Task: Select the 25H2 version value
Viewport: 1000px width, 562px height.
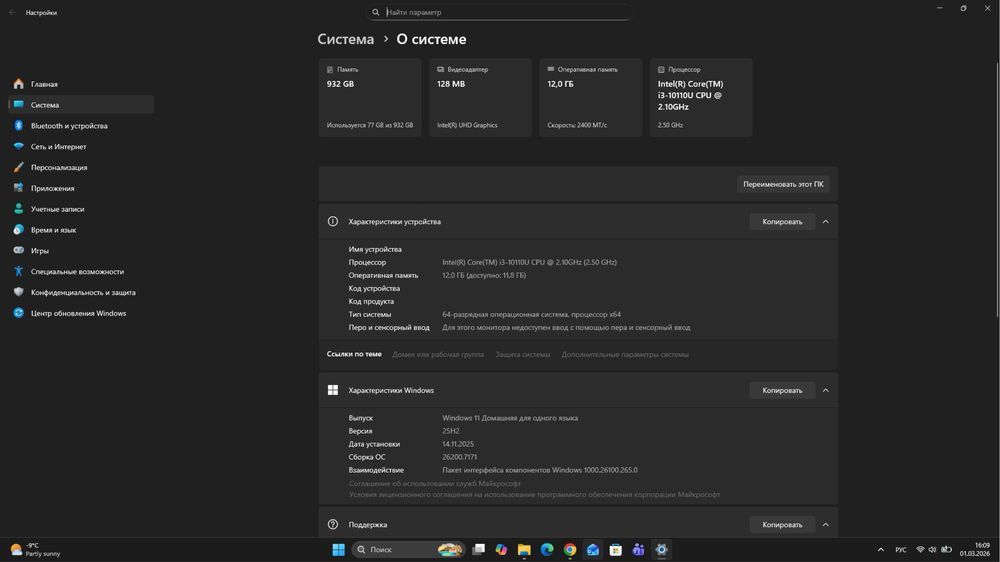Action: (x=451, y=431)
